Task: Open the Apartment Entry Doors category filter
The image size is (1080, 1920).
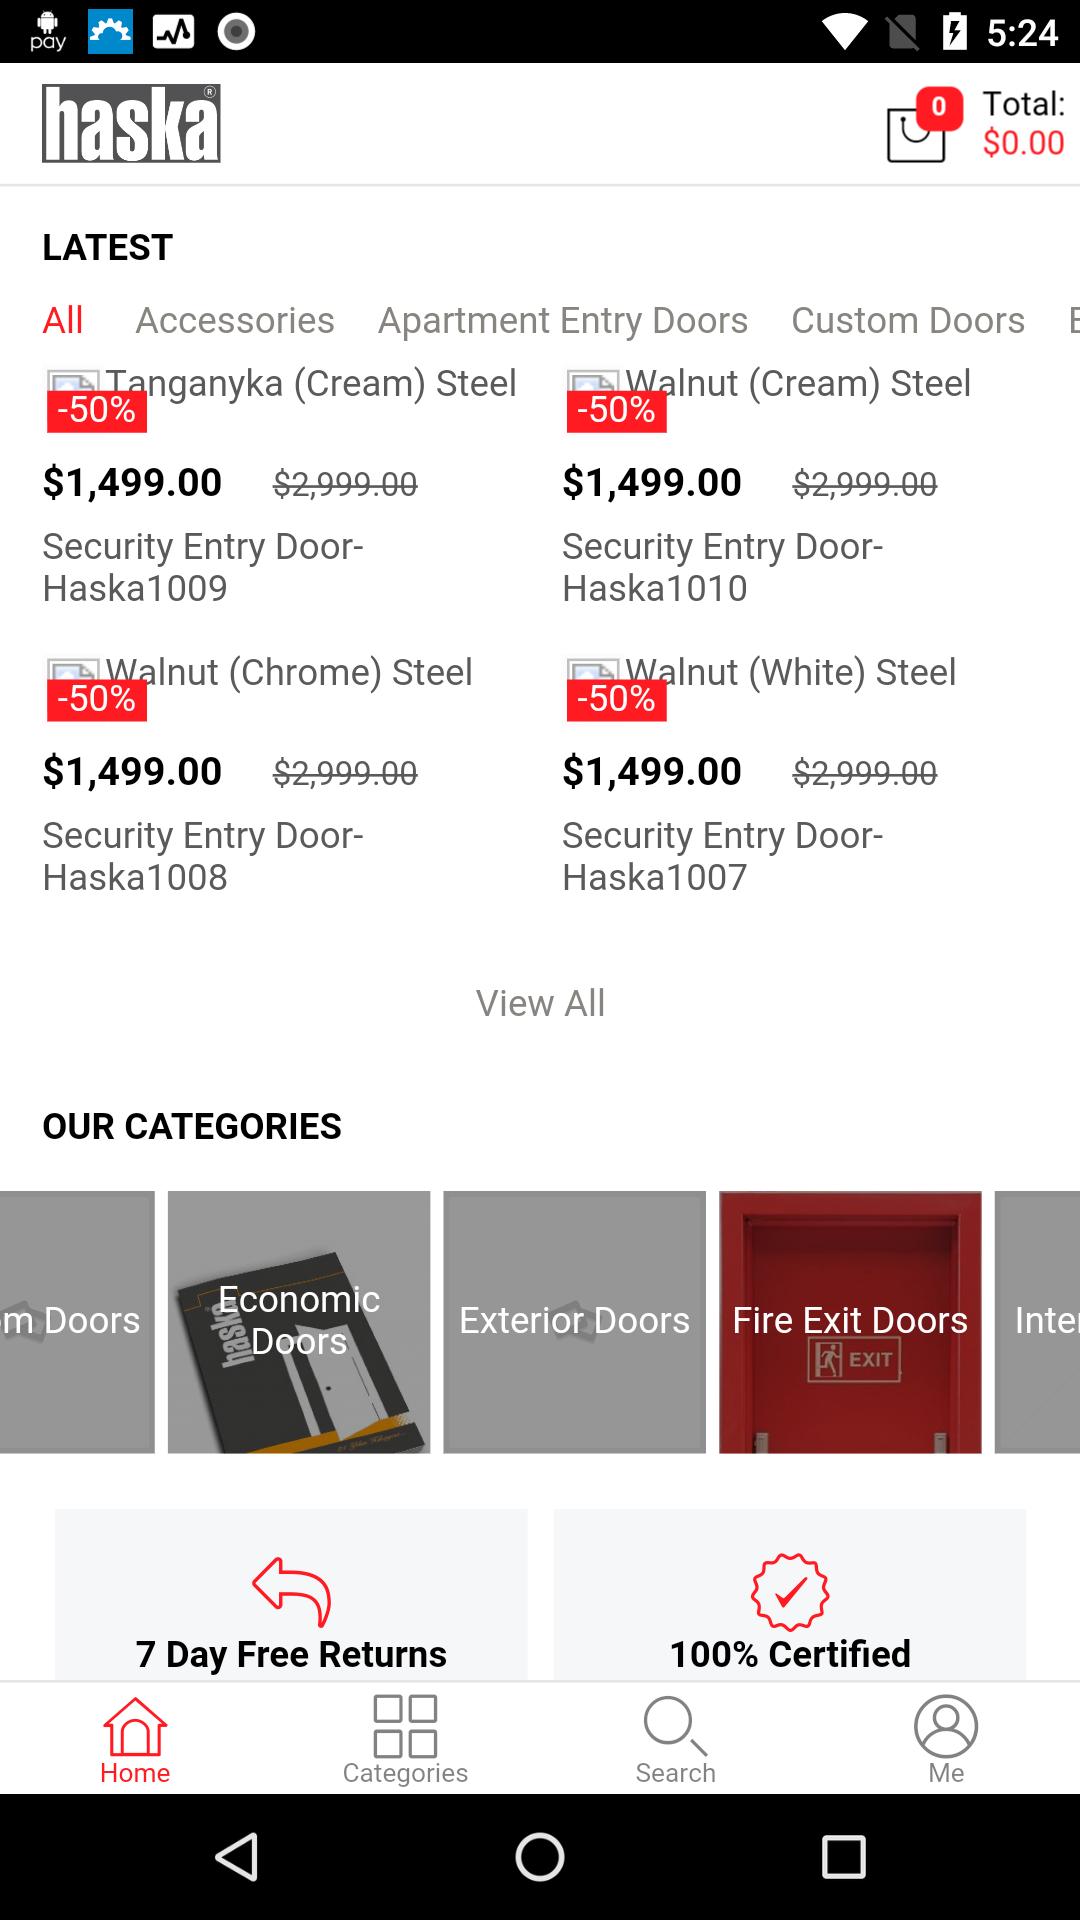Action: (562, 320)
